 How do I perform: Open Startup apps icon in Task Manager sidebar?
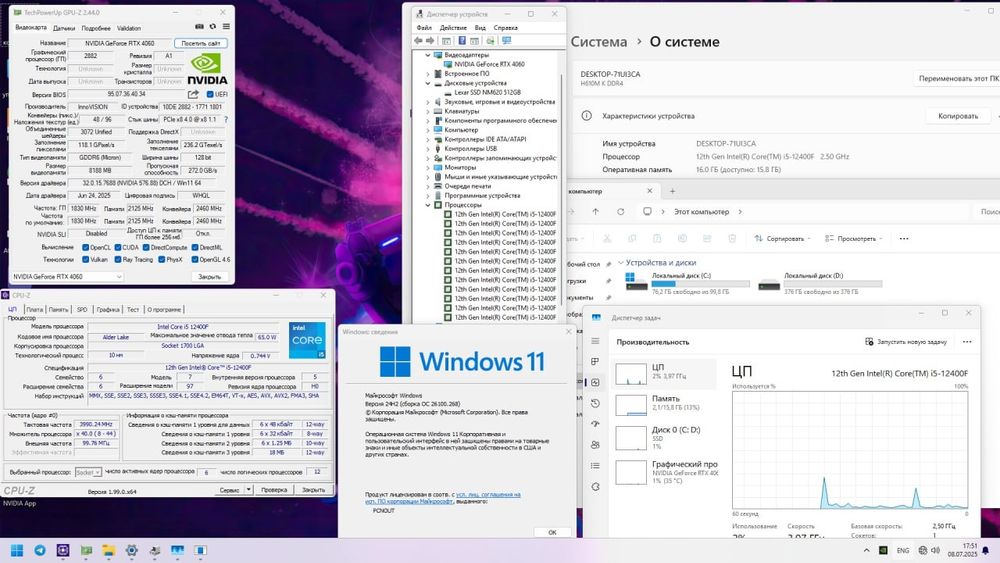(595, 424)
